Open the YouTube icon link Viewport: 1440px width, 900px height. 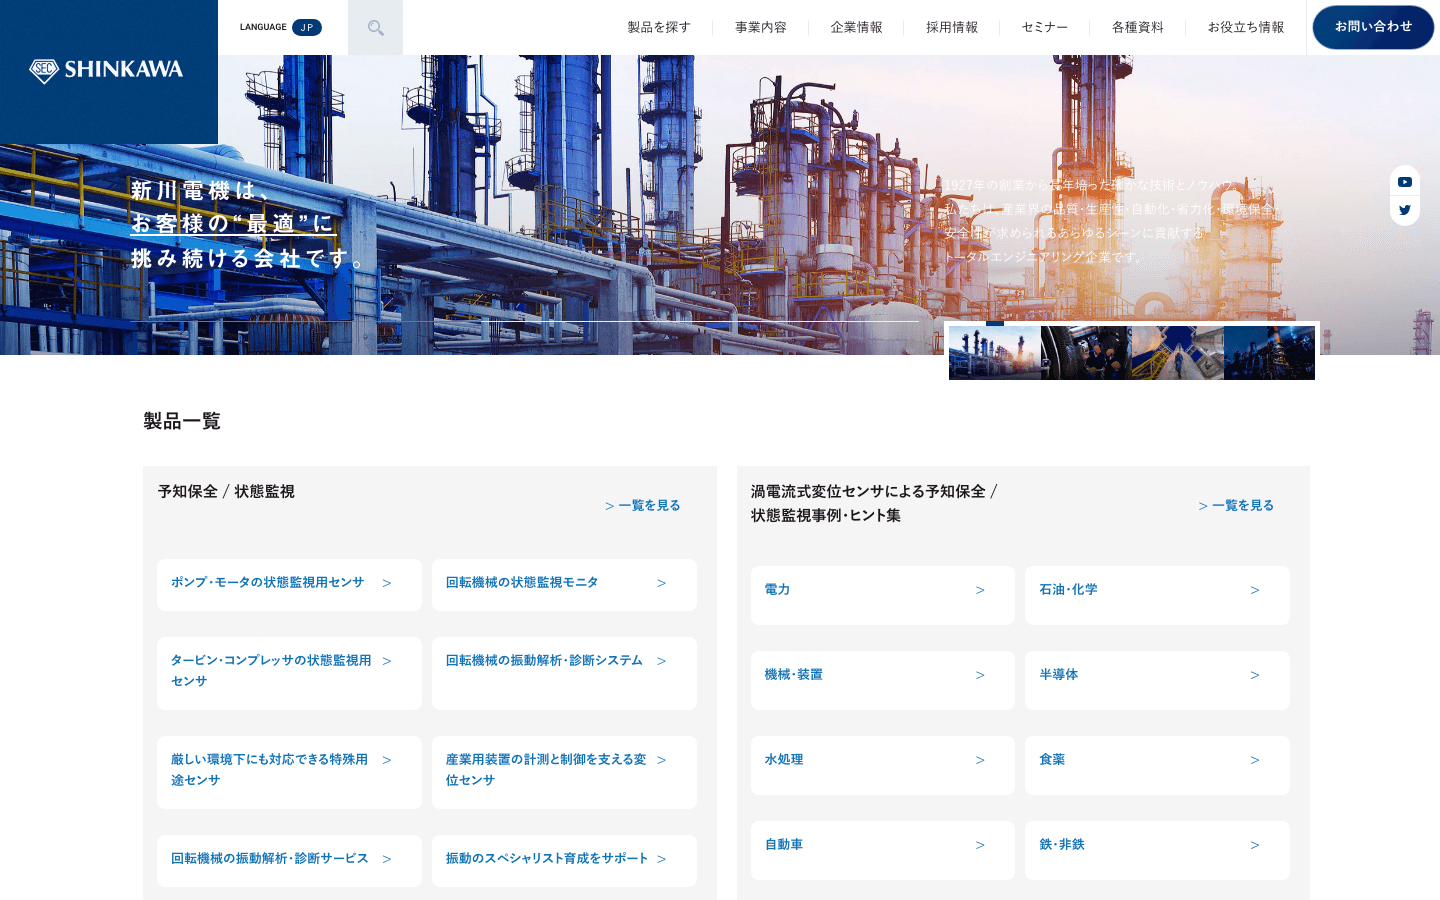coord(1405,182)
